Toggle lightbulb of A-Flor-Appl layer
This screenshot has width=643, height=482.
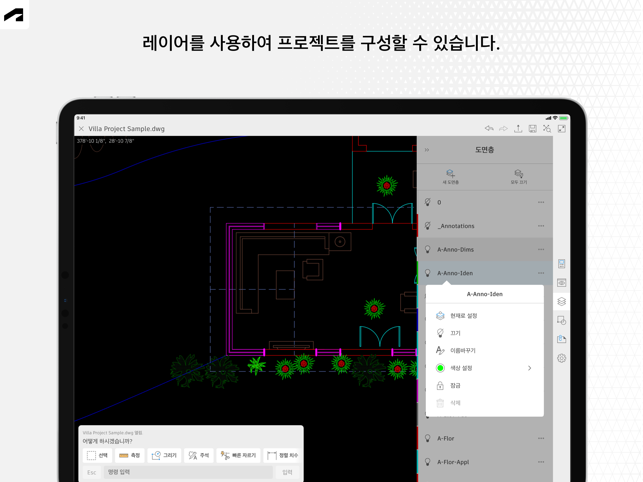427,462
